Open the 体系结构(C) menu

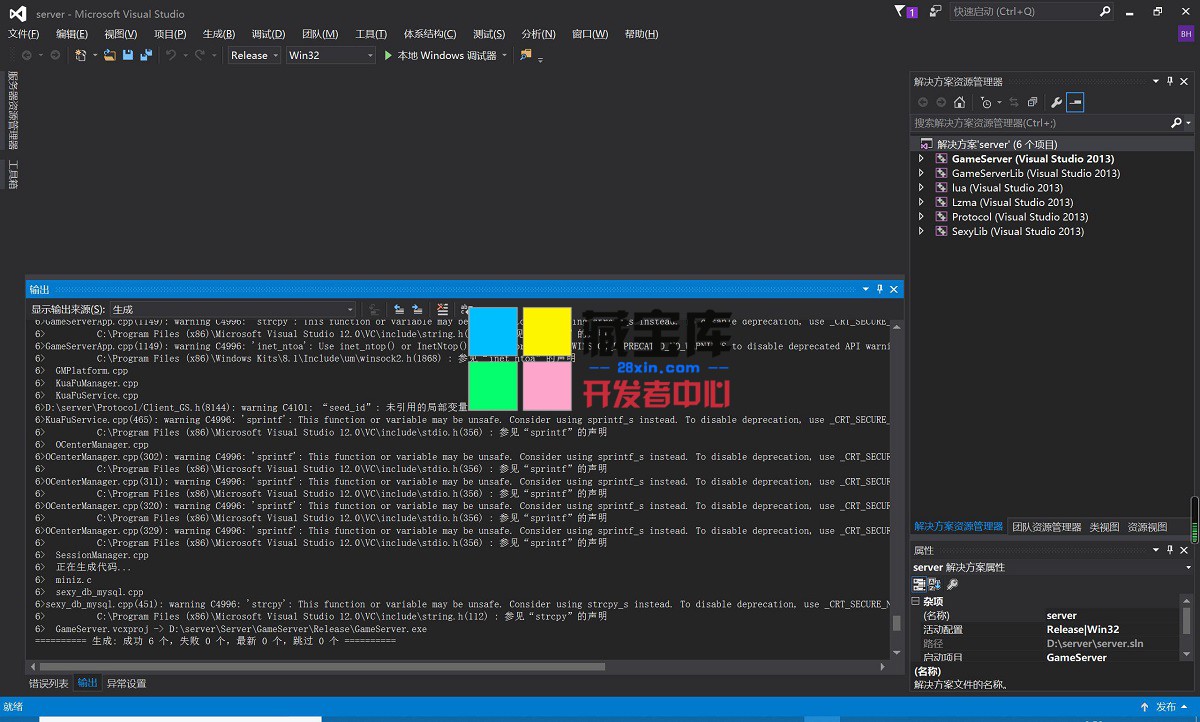[x=430, y=34]
